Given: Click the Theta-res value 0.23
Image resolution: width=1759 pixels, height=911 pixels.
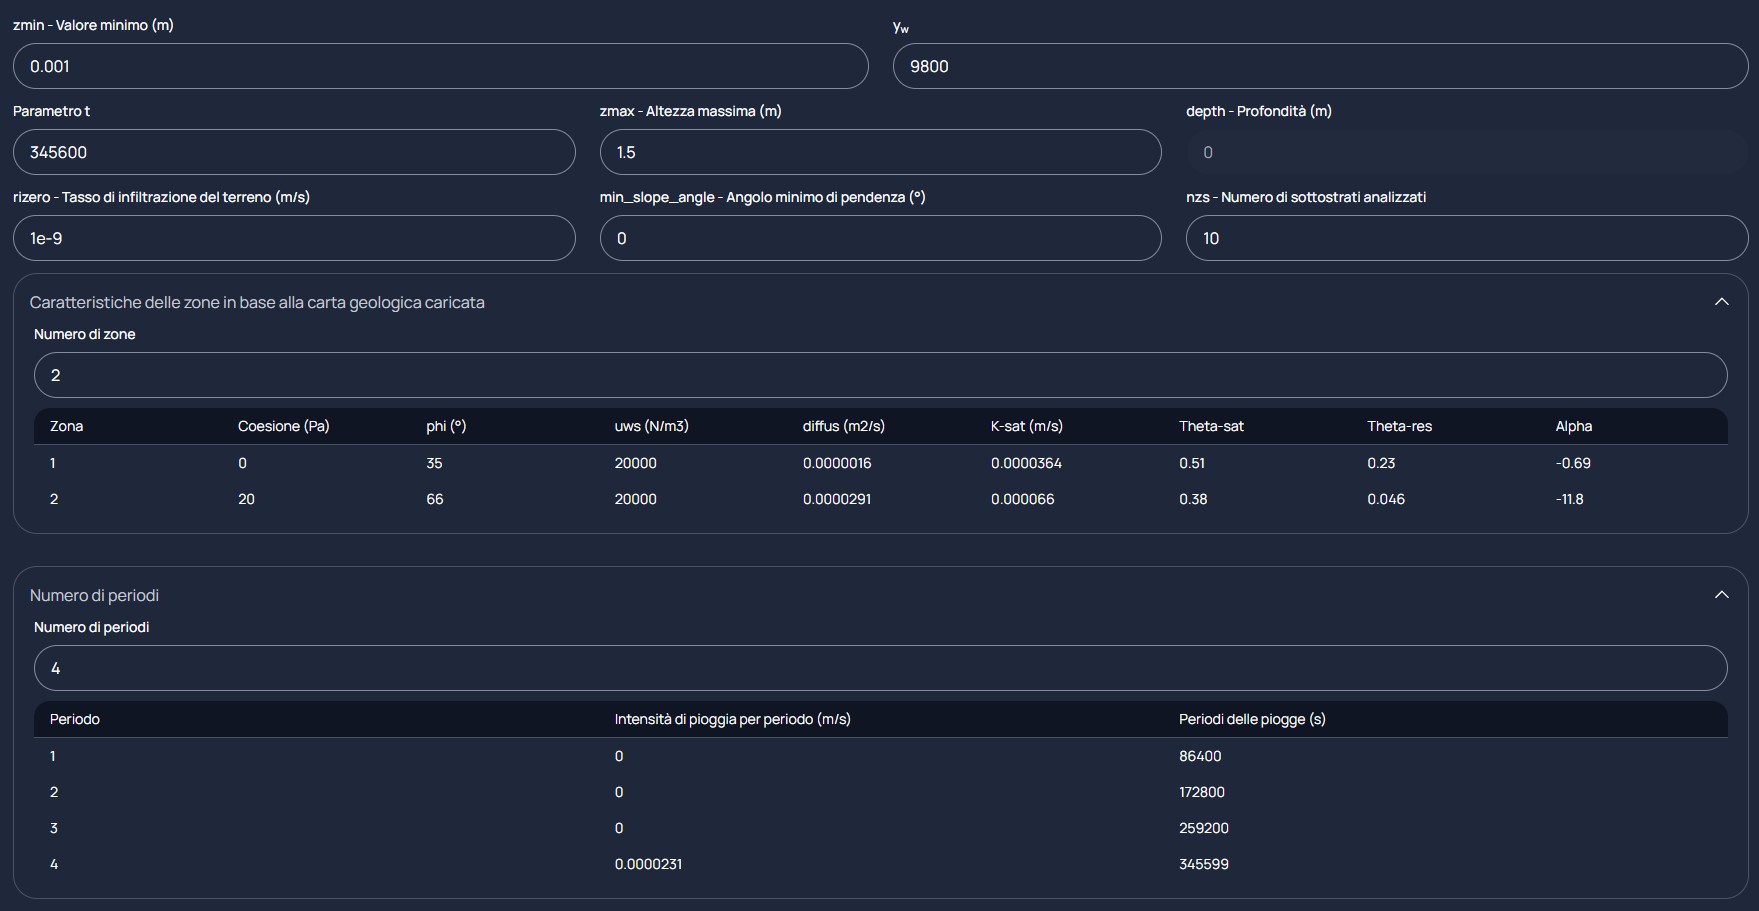Looking at the screenshot, I should (x=1381, y=463).
